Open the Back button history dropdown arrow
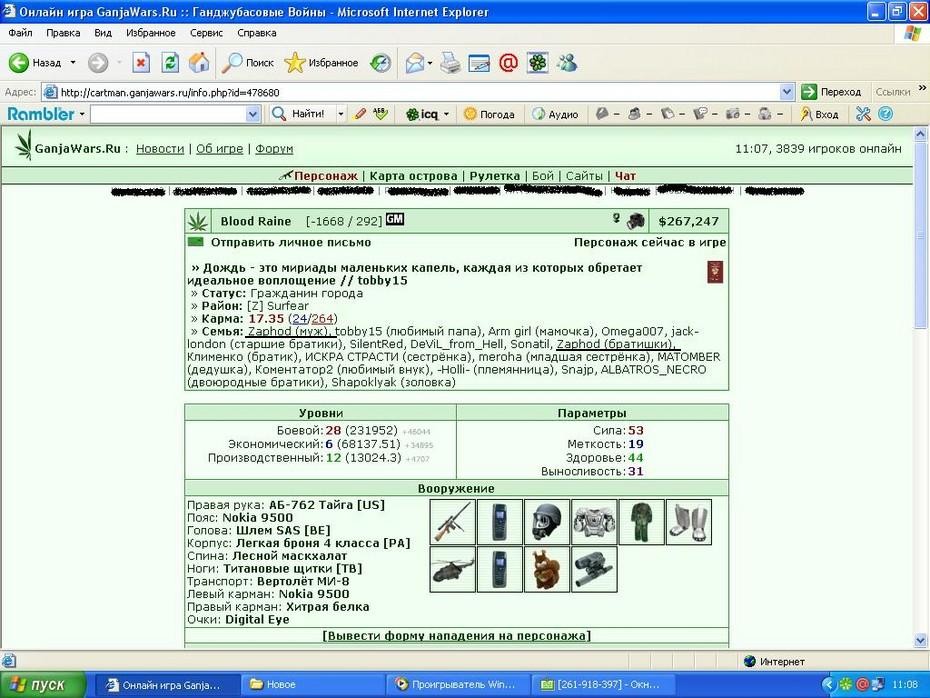The width and height of the screenshot is (930, 698). pos(73,63)
